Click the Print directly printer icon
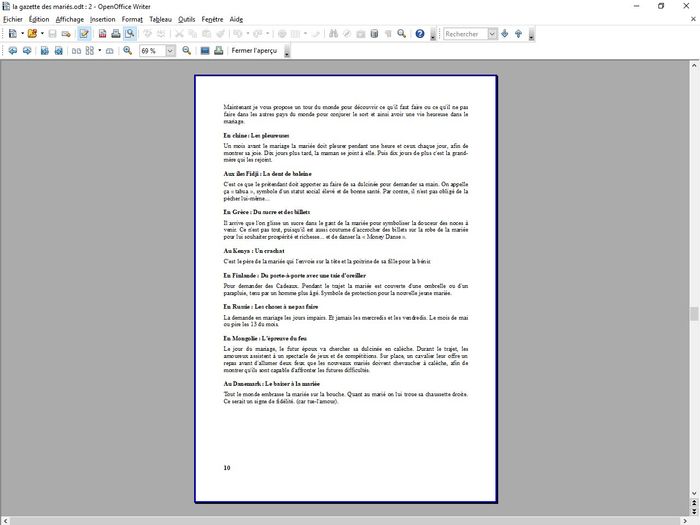 coord(116,33)
